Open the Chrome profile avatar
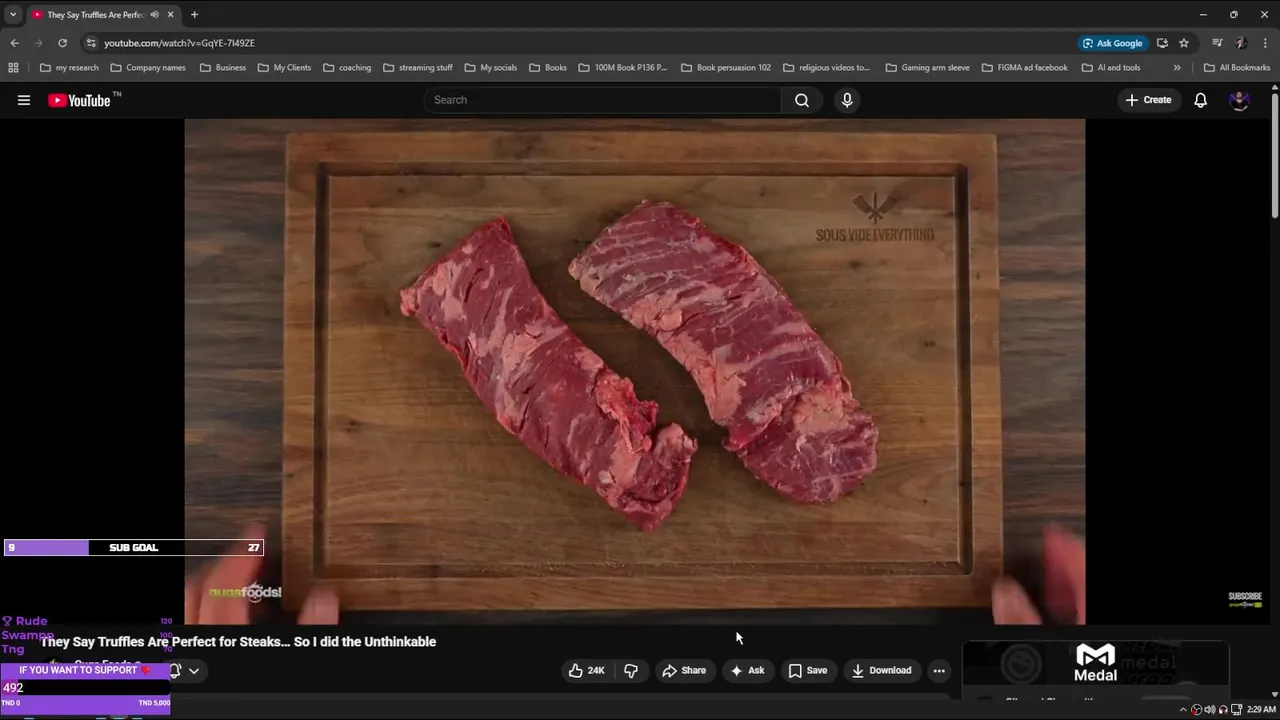Viewport: 1280px width, 720px height. (1241, 43)
